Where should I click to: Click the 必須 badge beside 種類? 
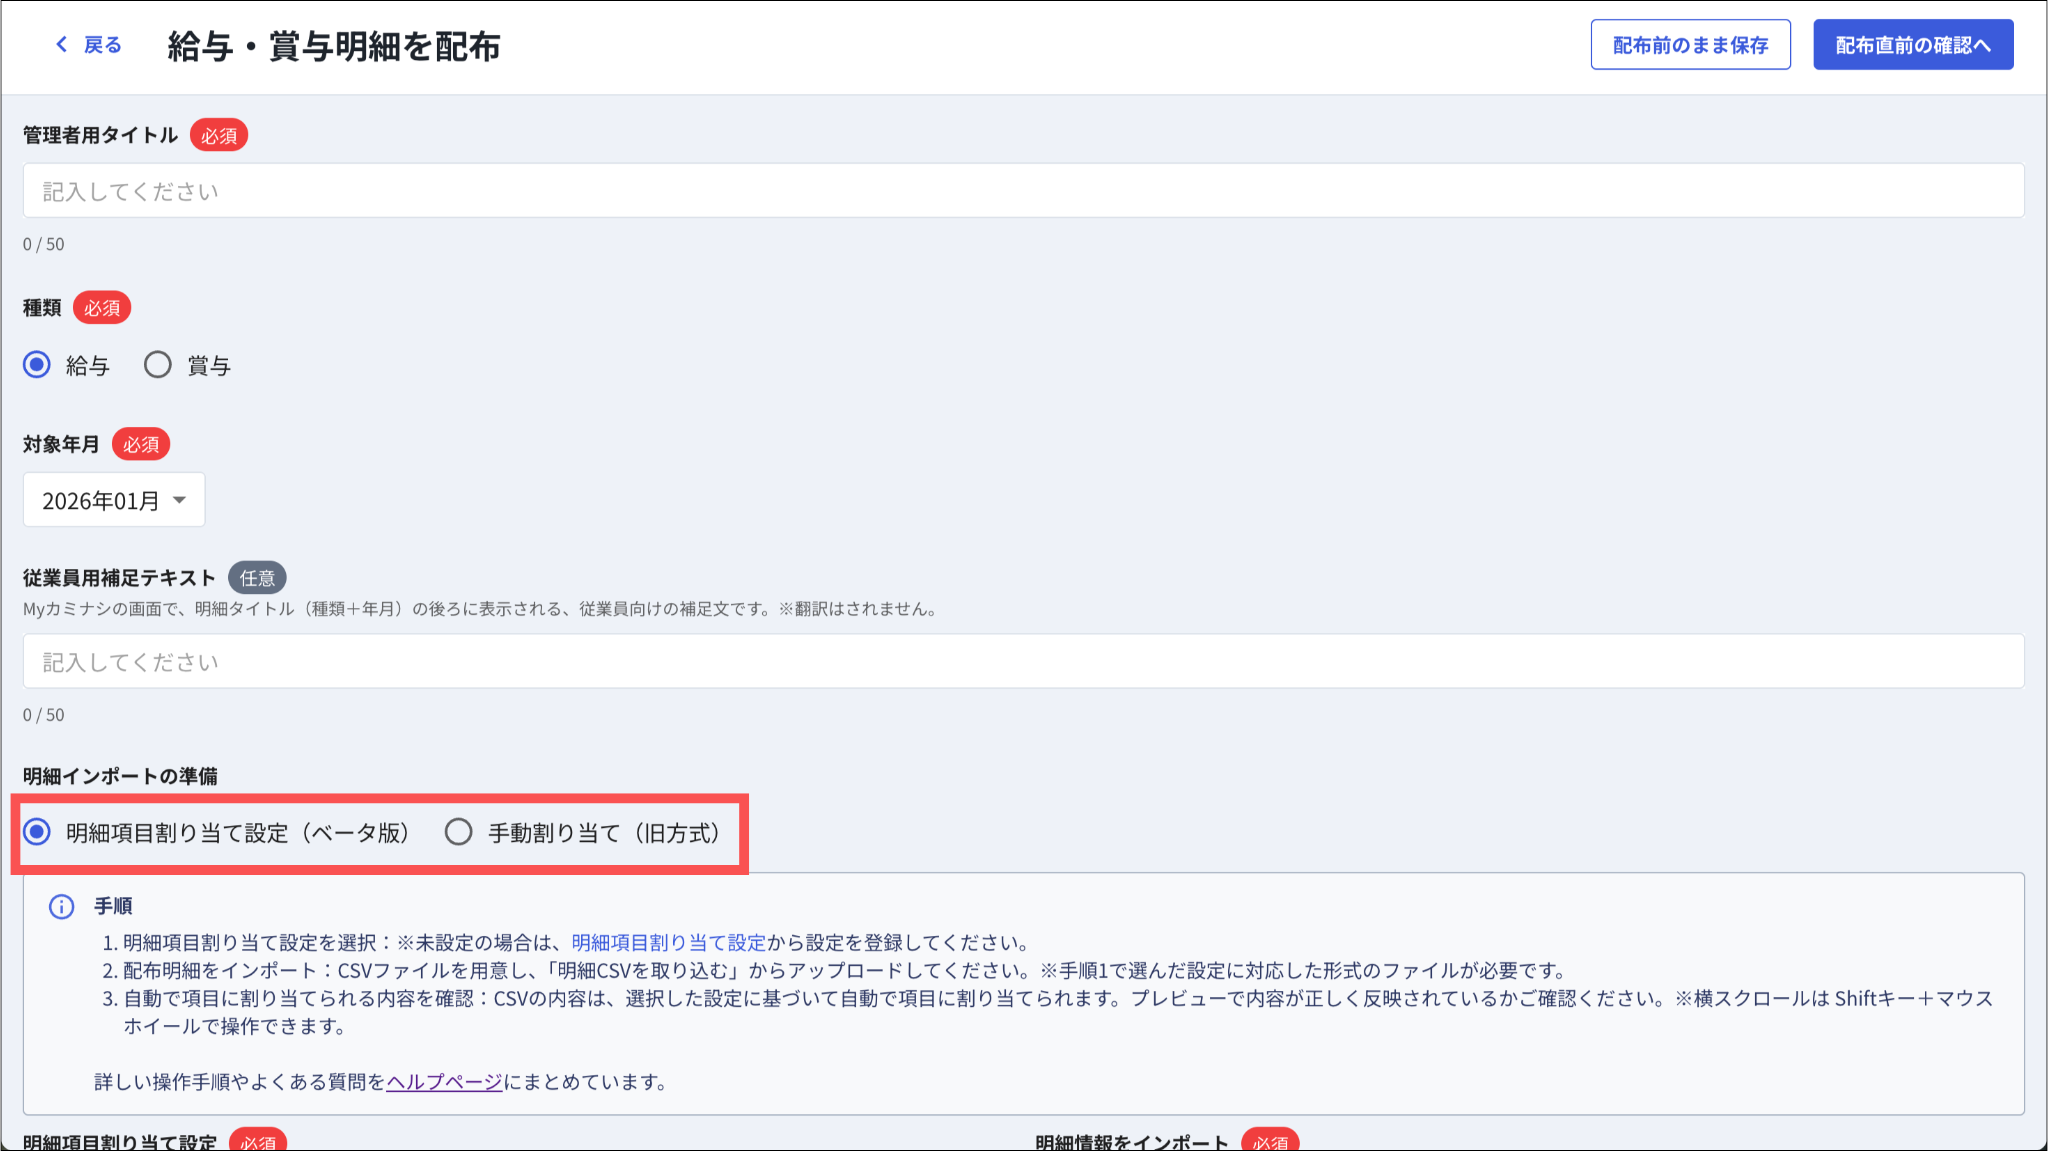point(102,308)
